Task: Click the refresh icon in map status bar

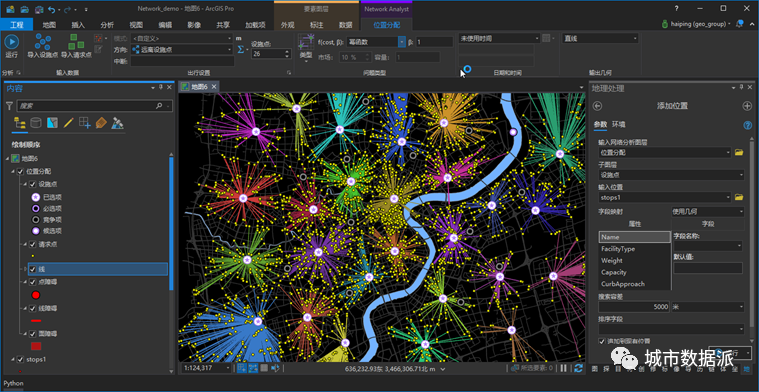Action: (578, 368)
